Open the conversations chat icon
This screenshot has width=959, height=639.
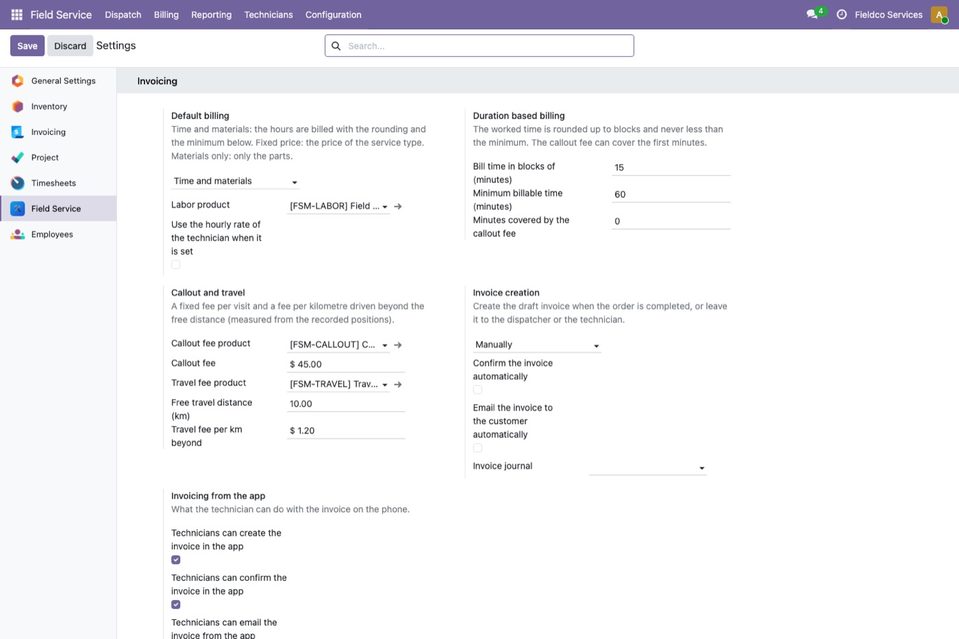pyautogui.click(x=812, y=14)
